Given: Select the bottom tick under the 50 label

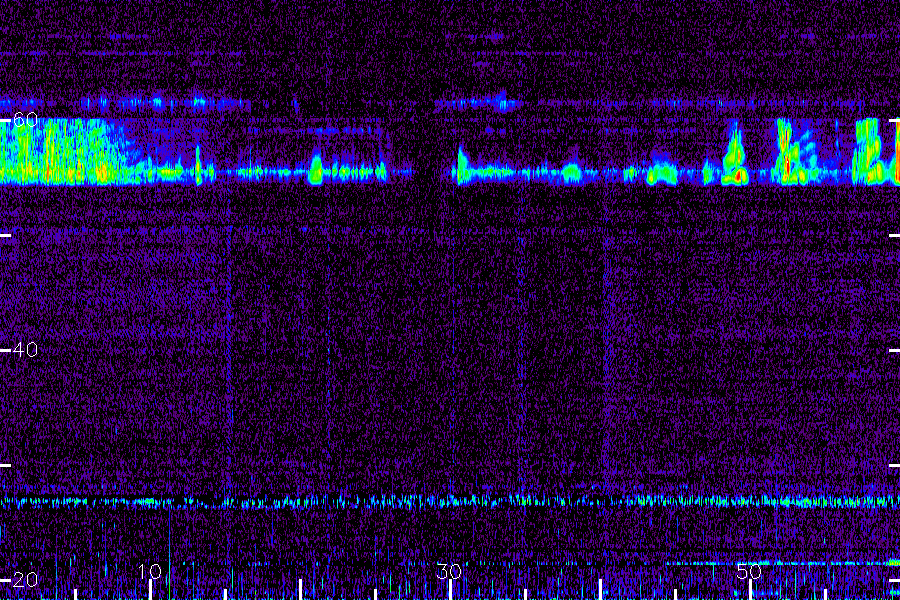Looking at the screenshot, I should 750,590.
